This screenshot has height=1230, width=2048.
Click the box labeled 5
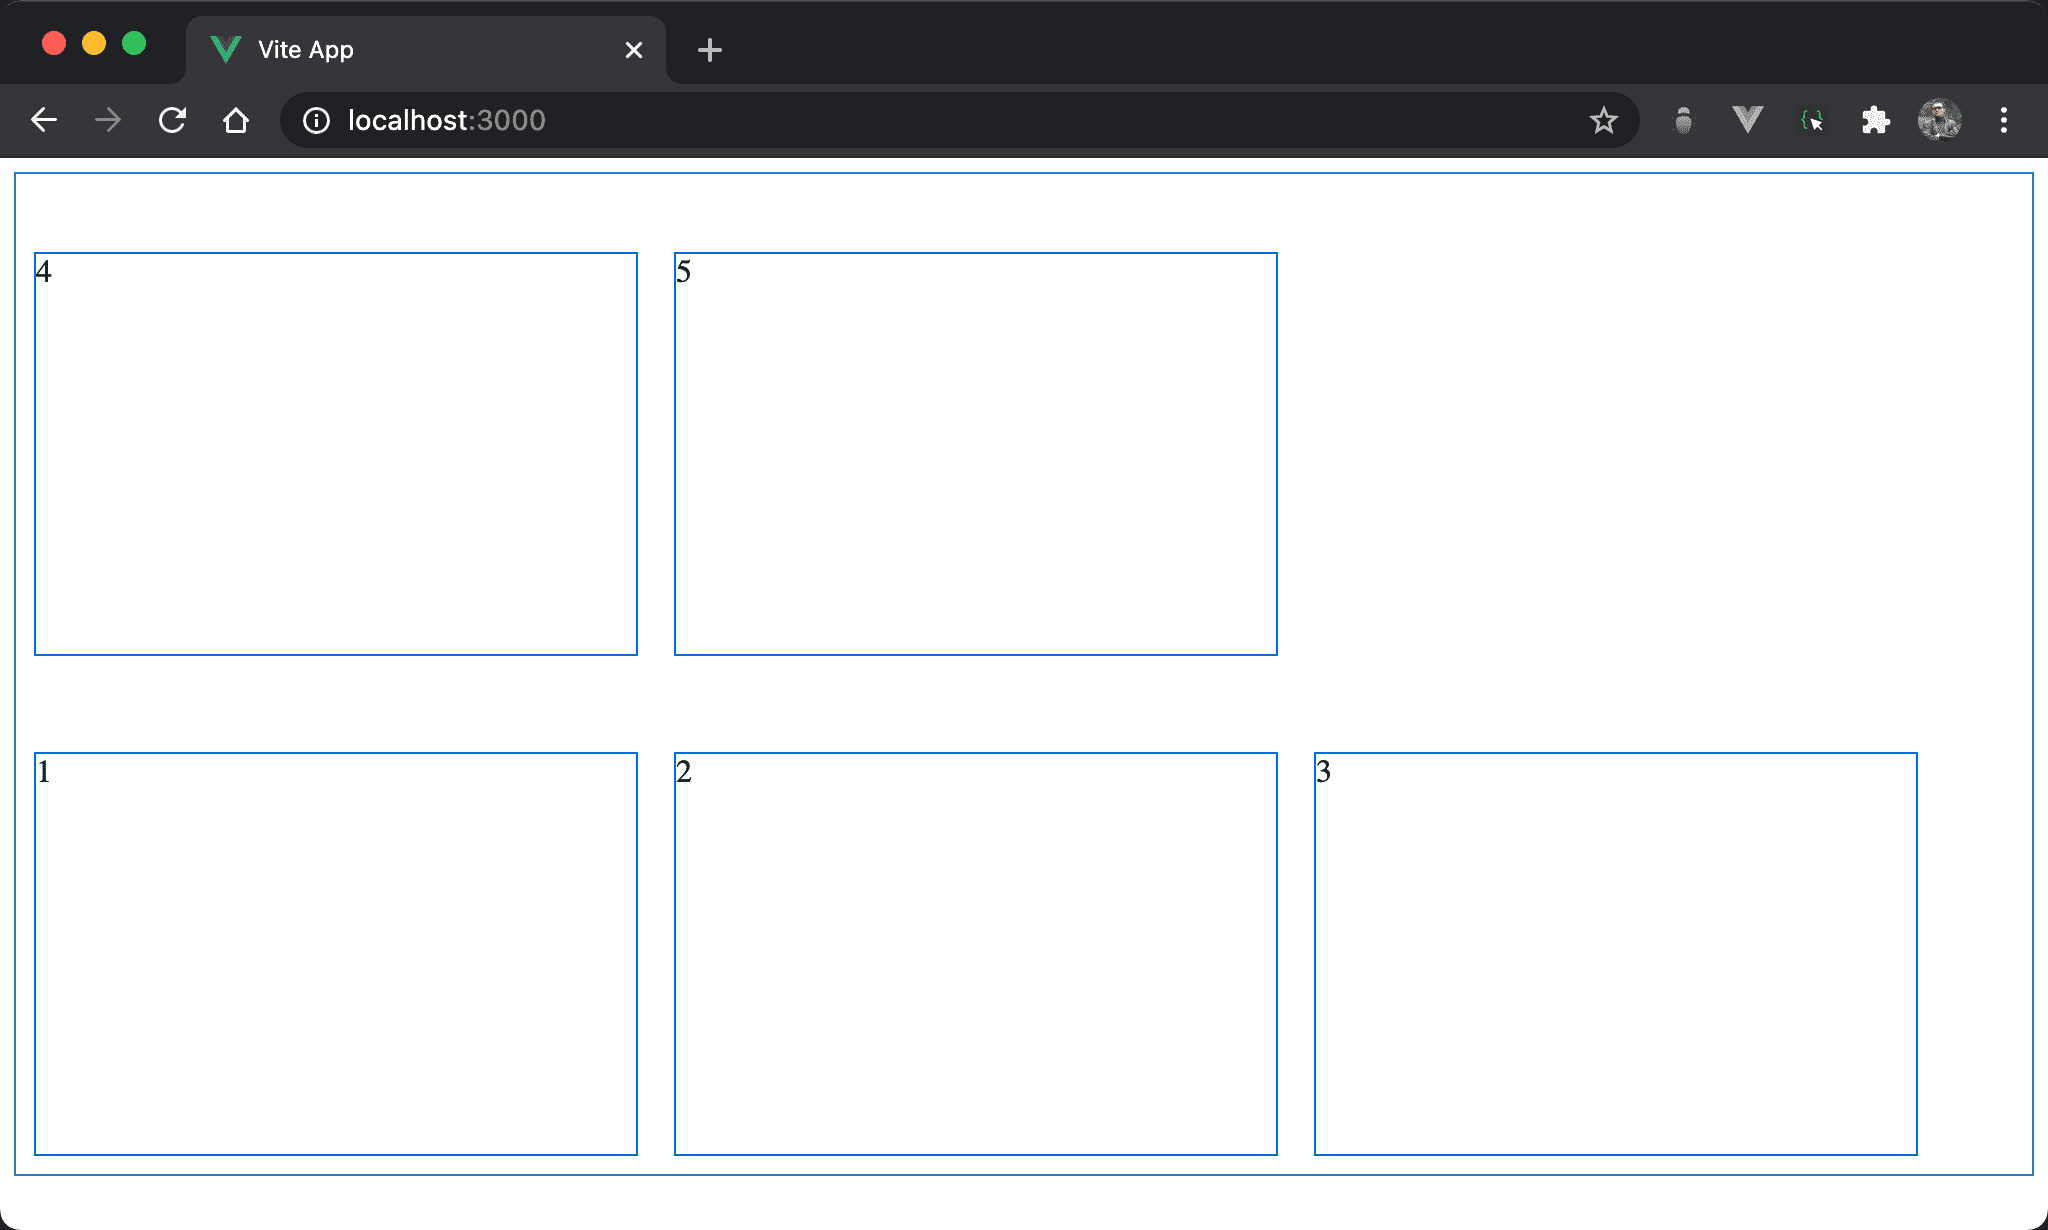tap(976, 454)
